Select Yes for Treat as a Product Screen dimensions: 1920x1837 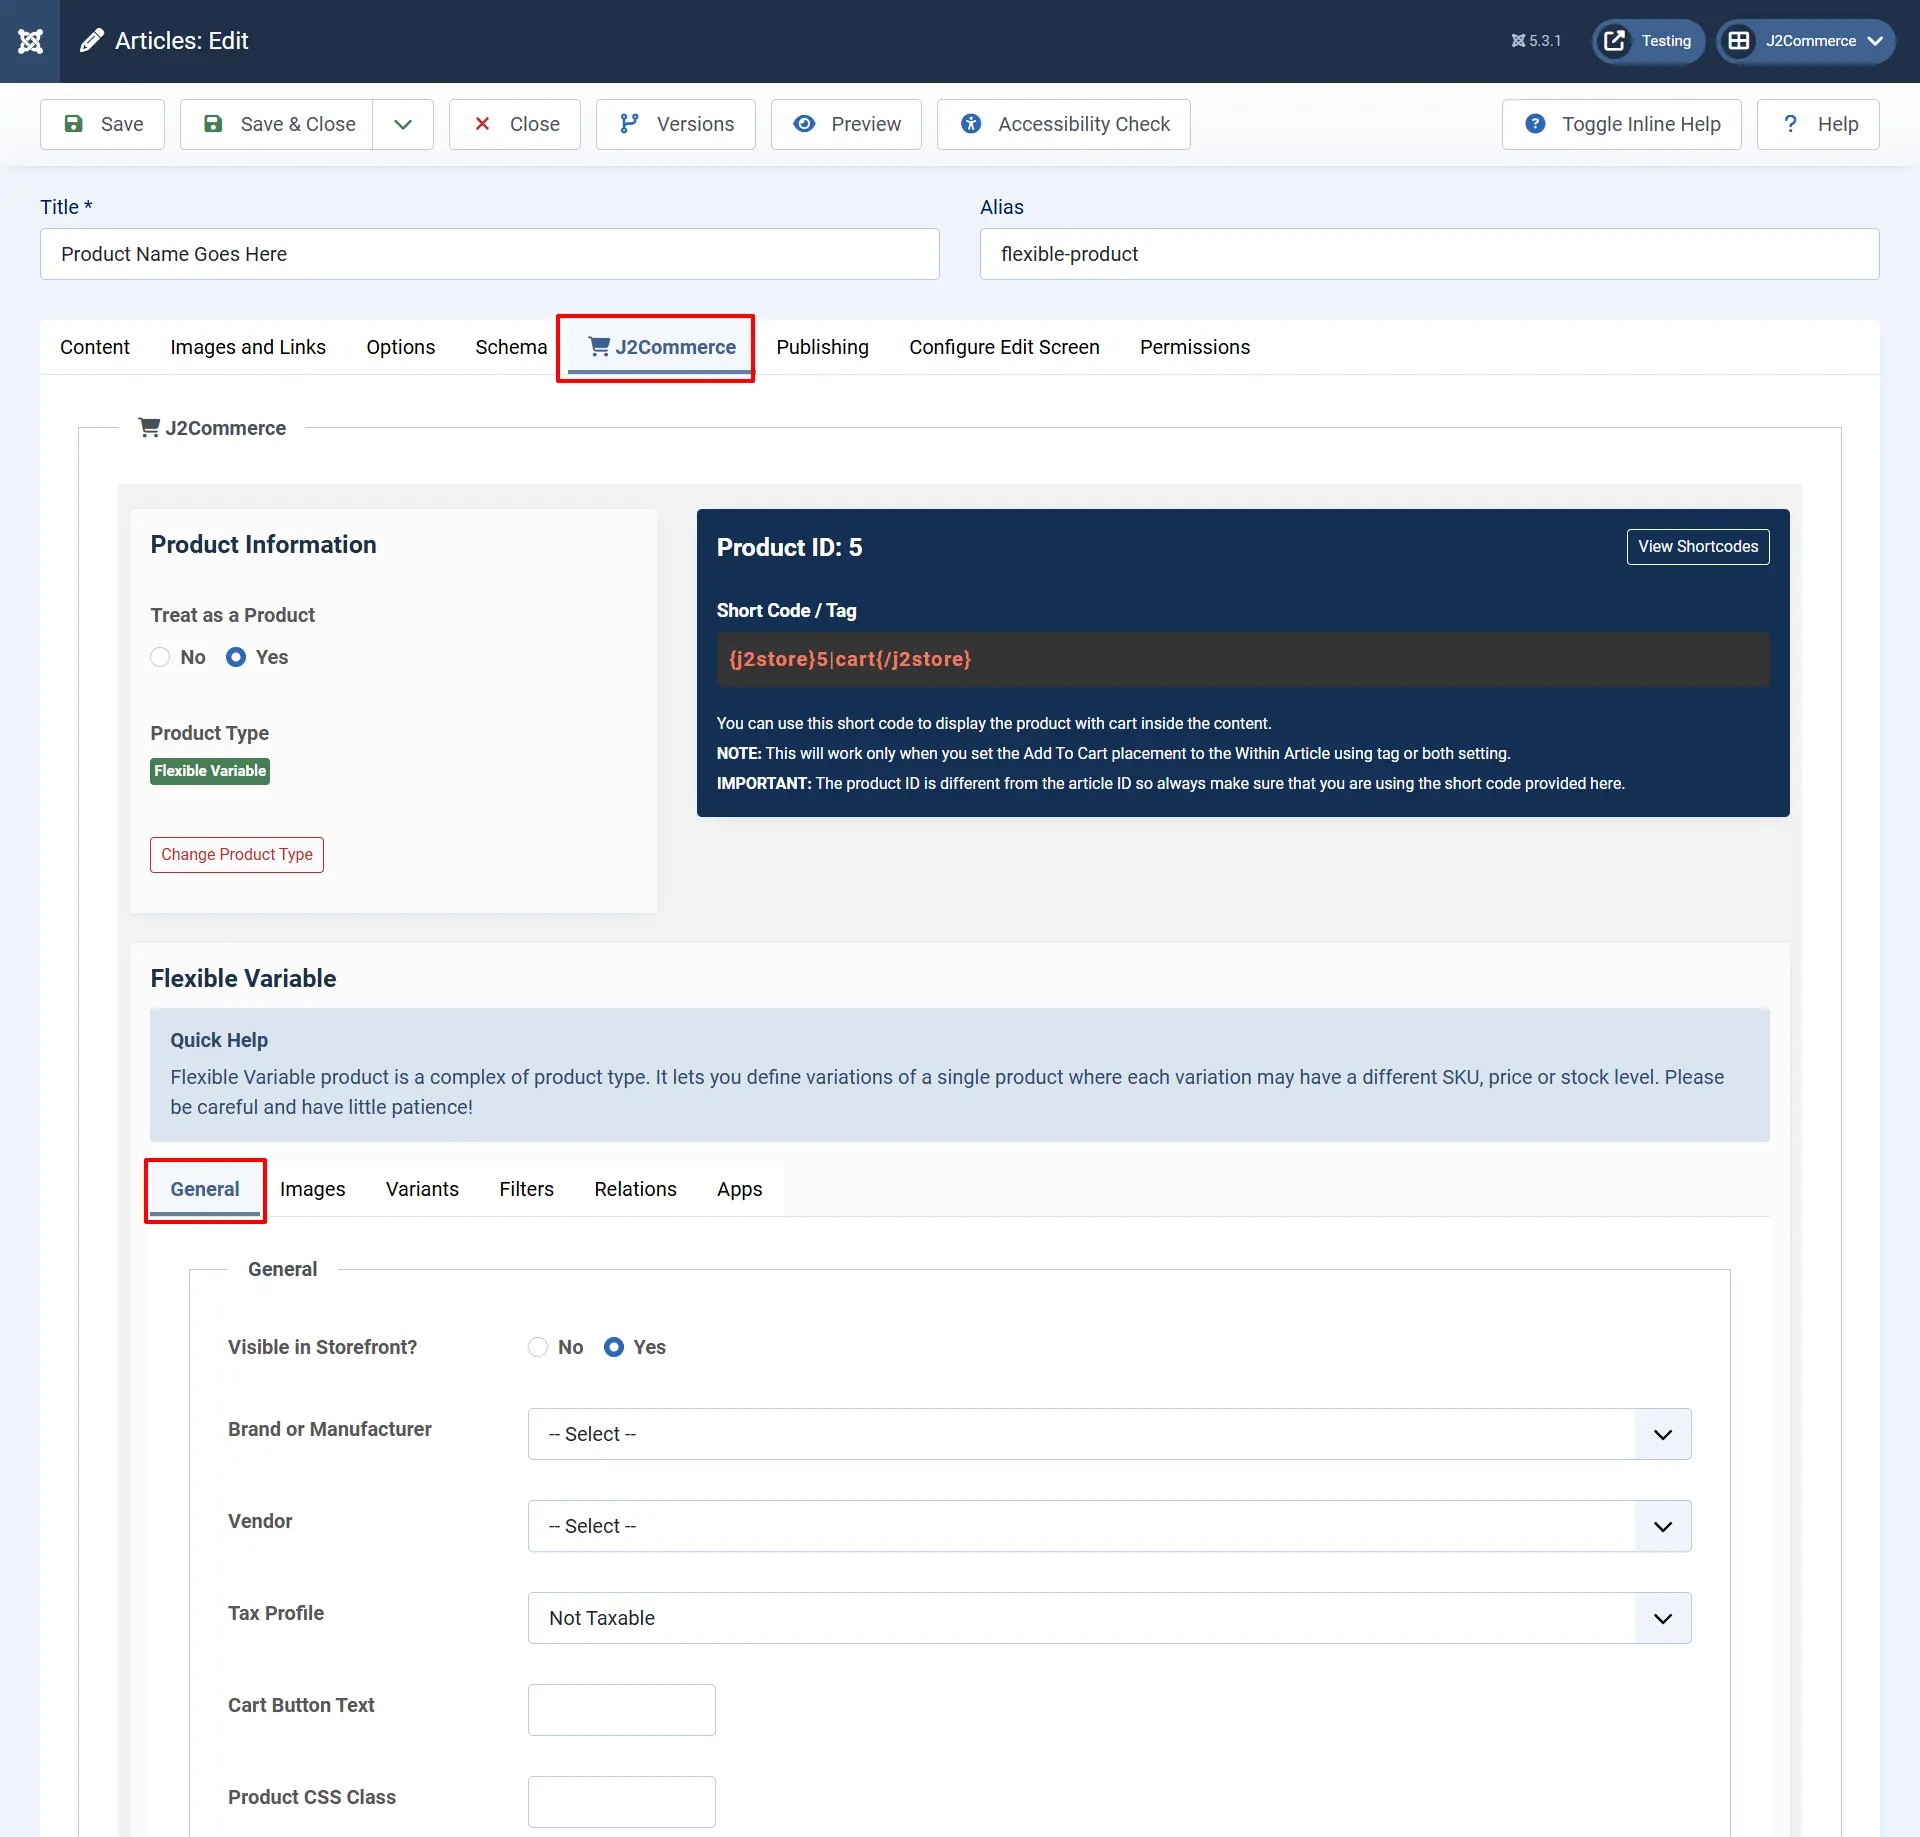pyautogui.click(x=236, y=657)
